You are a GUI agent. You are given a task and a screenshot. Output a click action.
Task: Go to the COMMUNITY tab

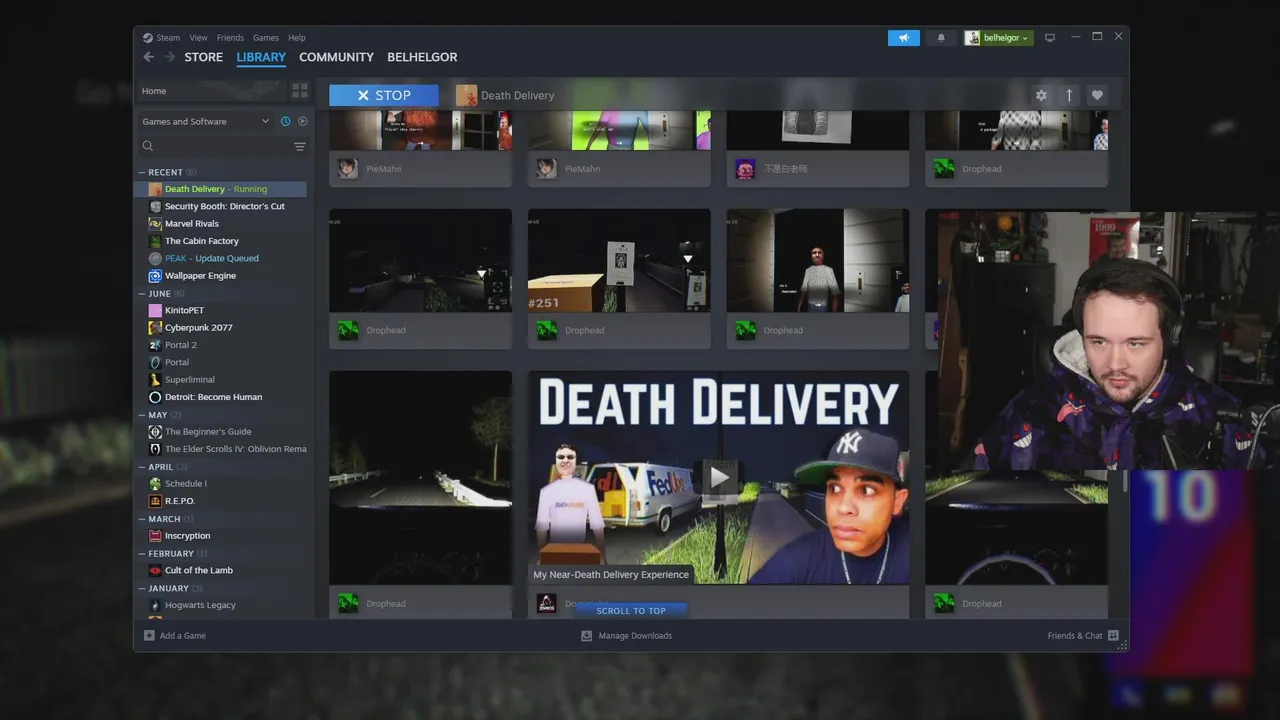(336, 57)
